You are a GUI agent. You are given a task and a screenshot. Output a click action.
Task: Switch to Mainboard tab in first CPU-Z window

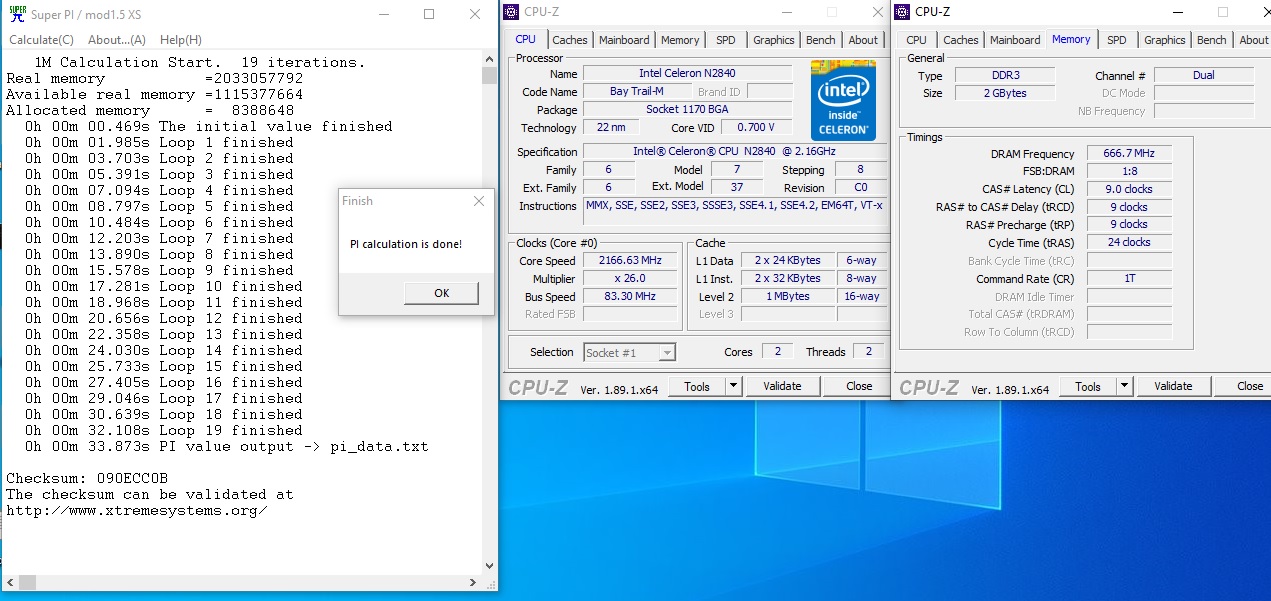[x=624, y=40]
